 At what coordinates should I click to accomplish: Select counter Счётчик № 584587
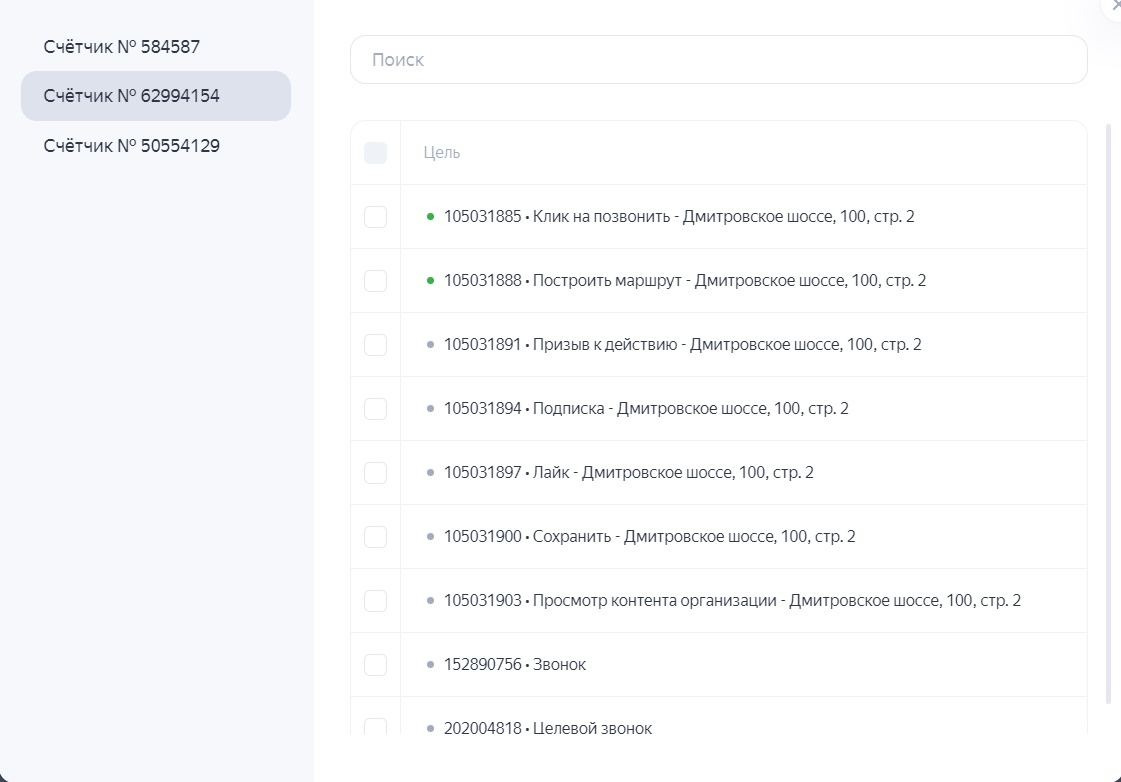(x=156, y=46)
